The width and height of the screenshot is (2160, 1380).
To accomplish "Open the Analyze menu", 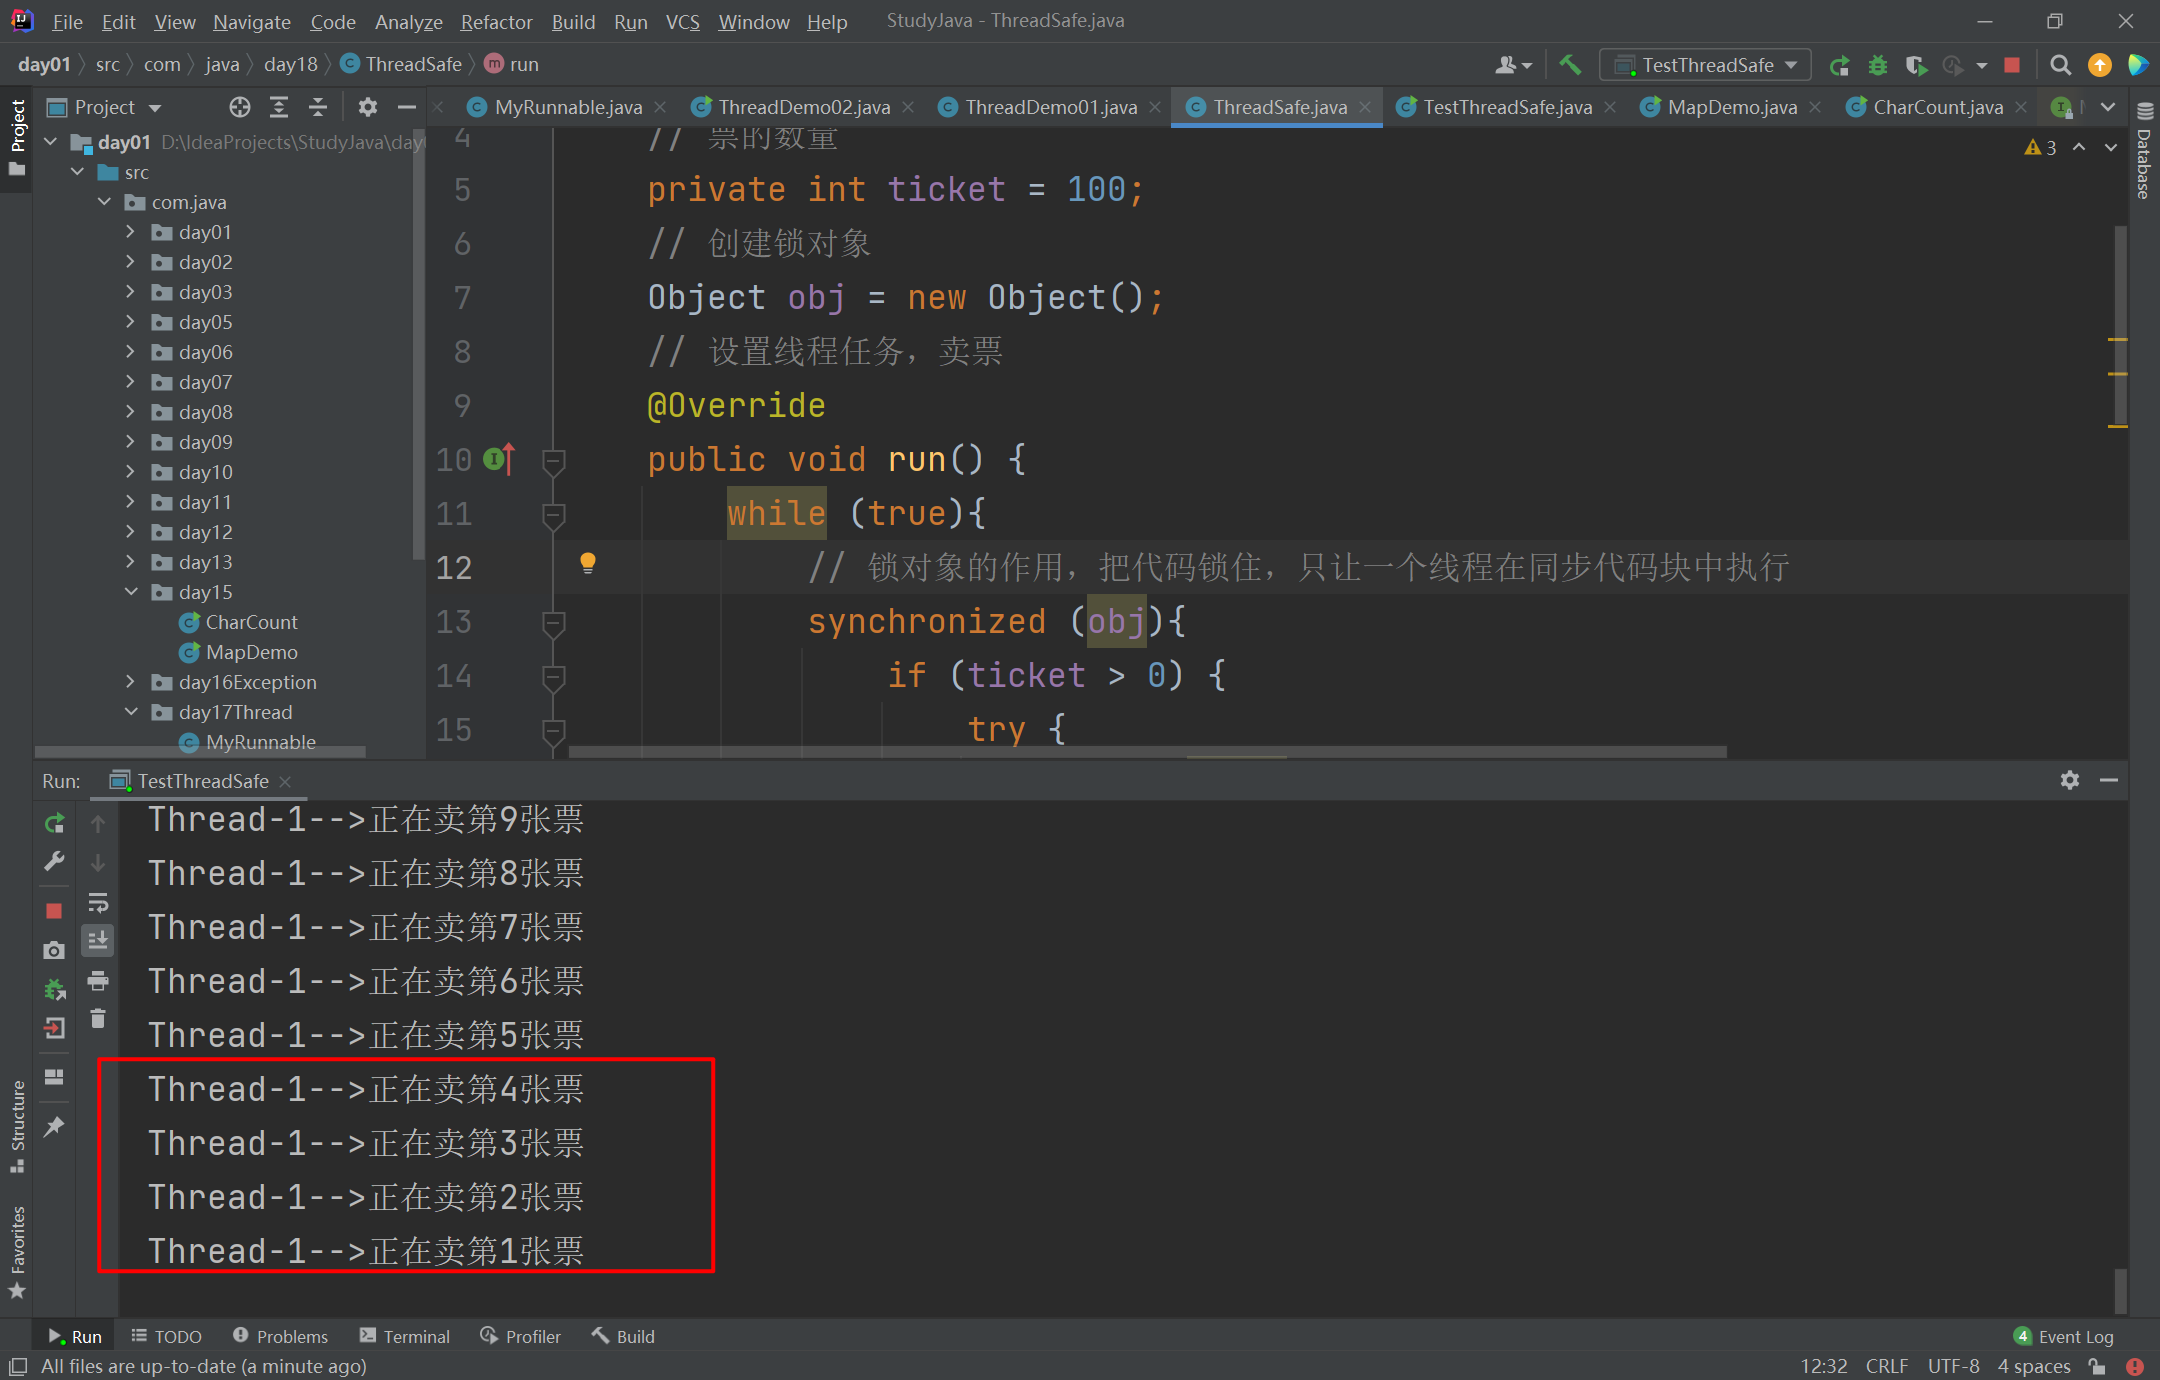I will click(x=408, y=21).
